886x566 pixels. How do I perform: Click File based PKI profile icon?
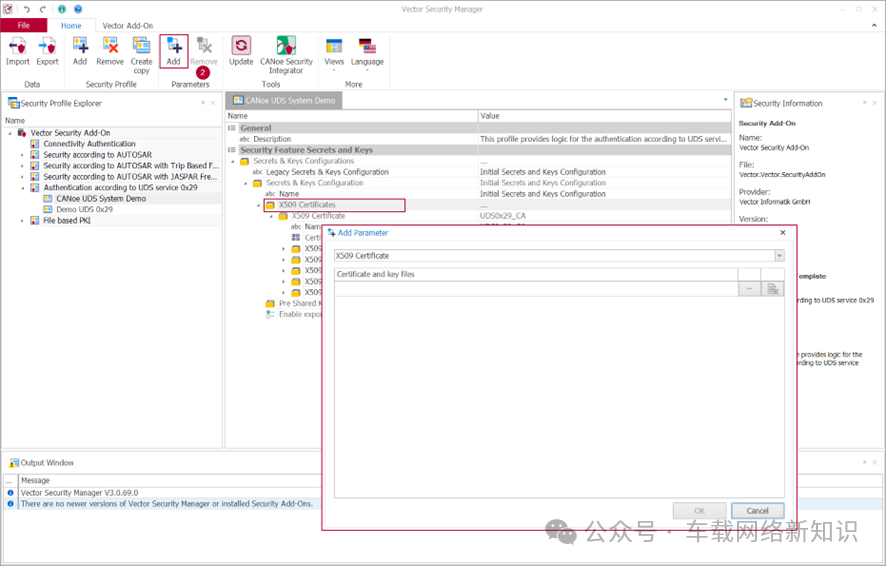click(34, 221)
